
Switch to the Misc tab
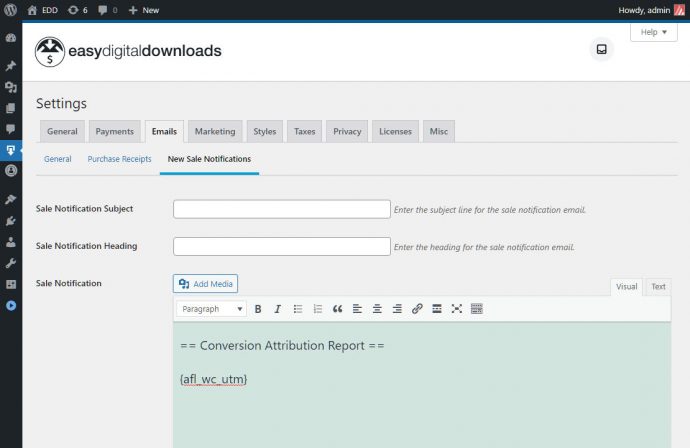coord(439,131)
